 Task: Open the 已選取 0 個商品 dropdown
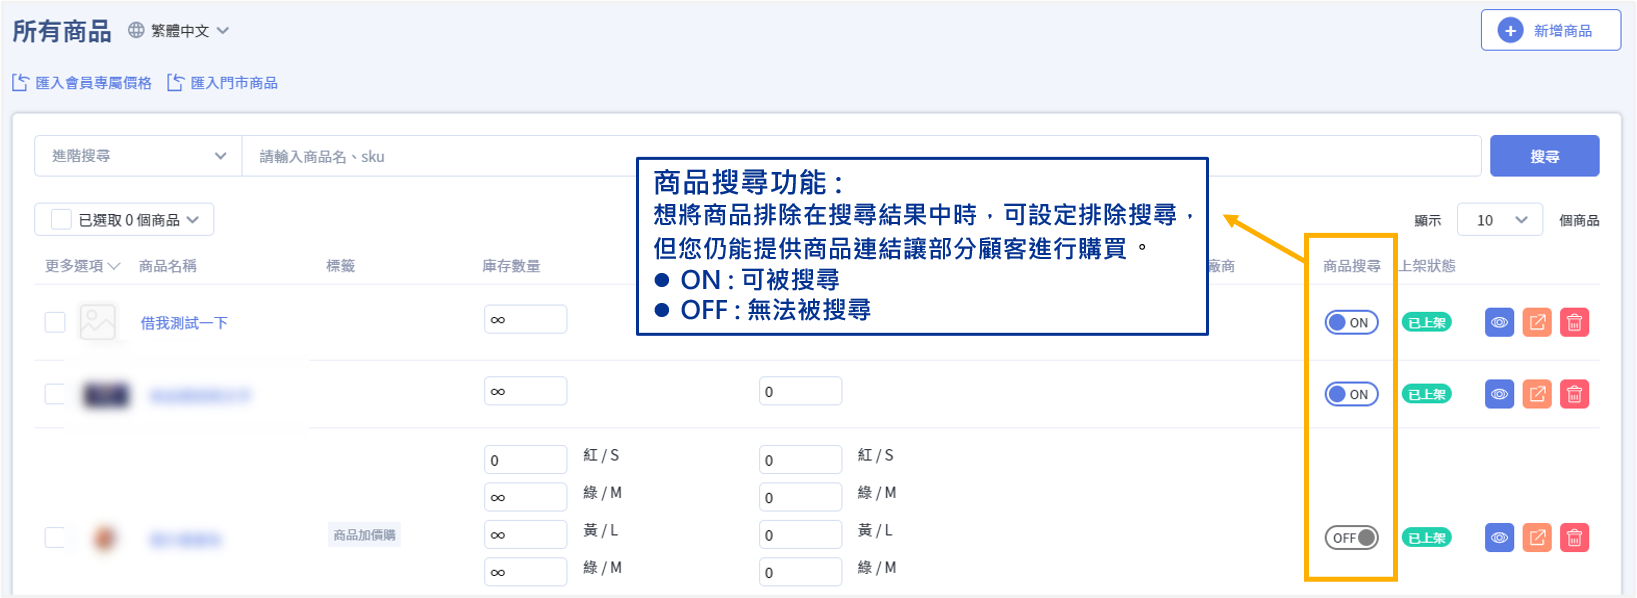(x=125, y=220)
